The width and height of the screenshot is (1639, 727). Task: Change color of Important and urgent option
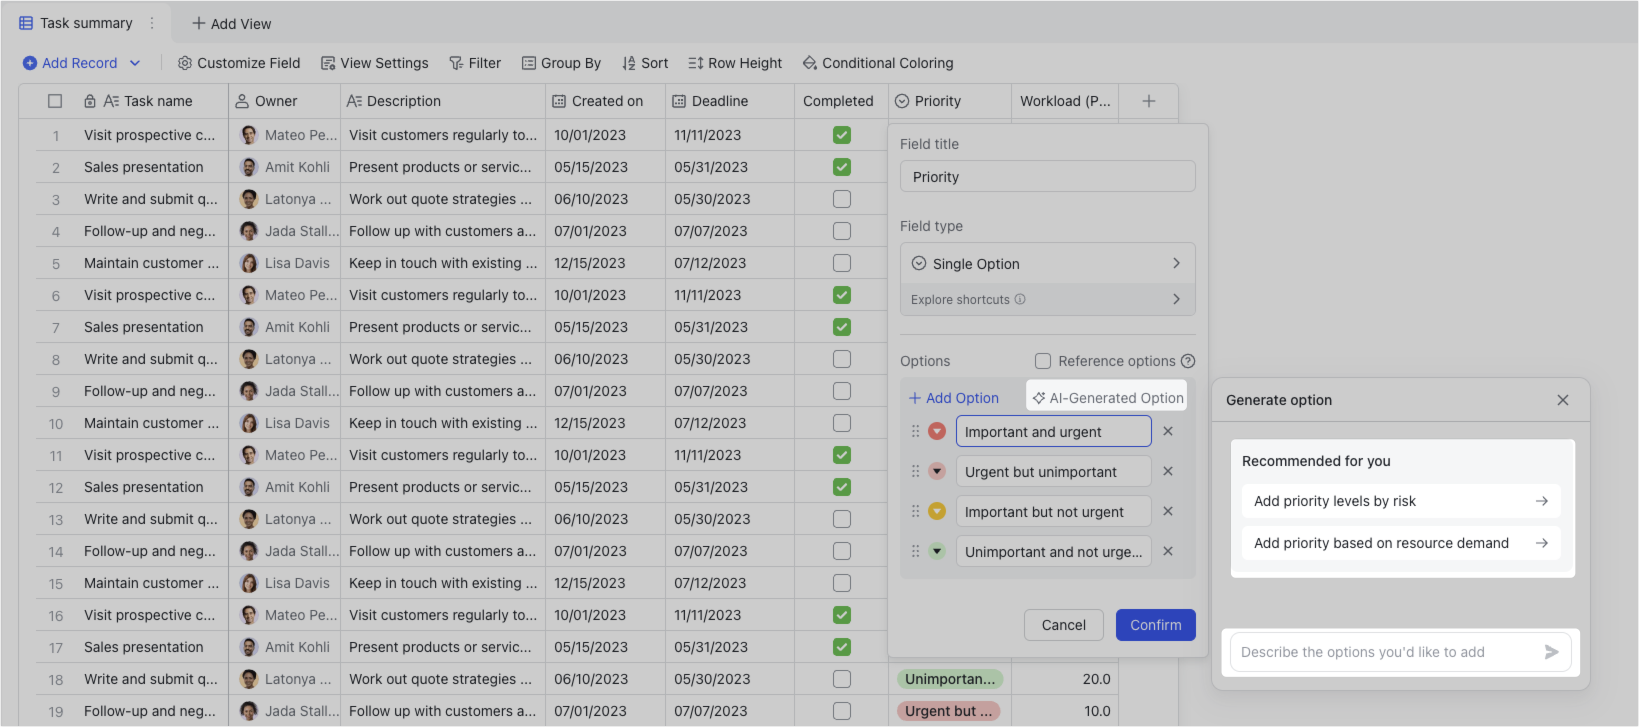(x=937, y=431)
